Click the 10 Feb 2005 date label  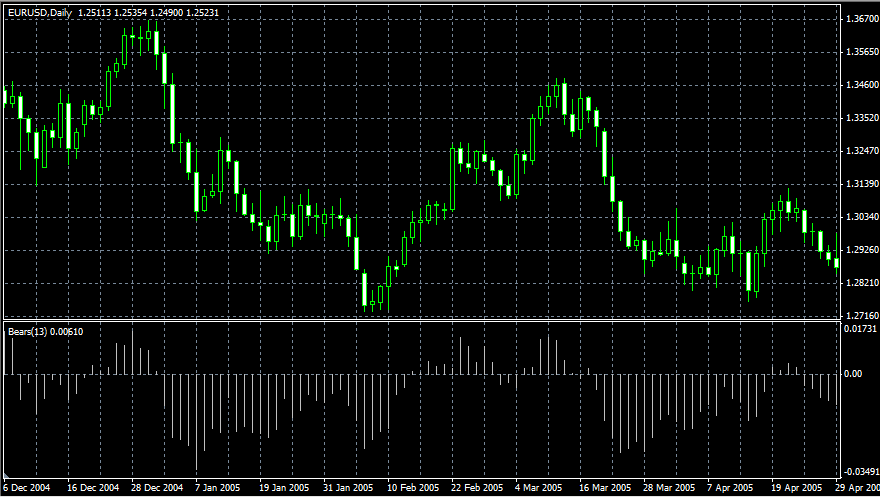point(413,487)
